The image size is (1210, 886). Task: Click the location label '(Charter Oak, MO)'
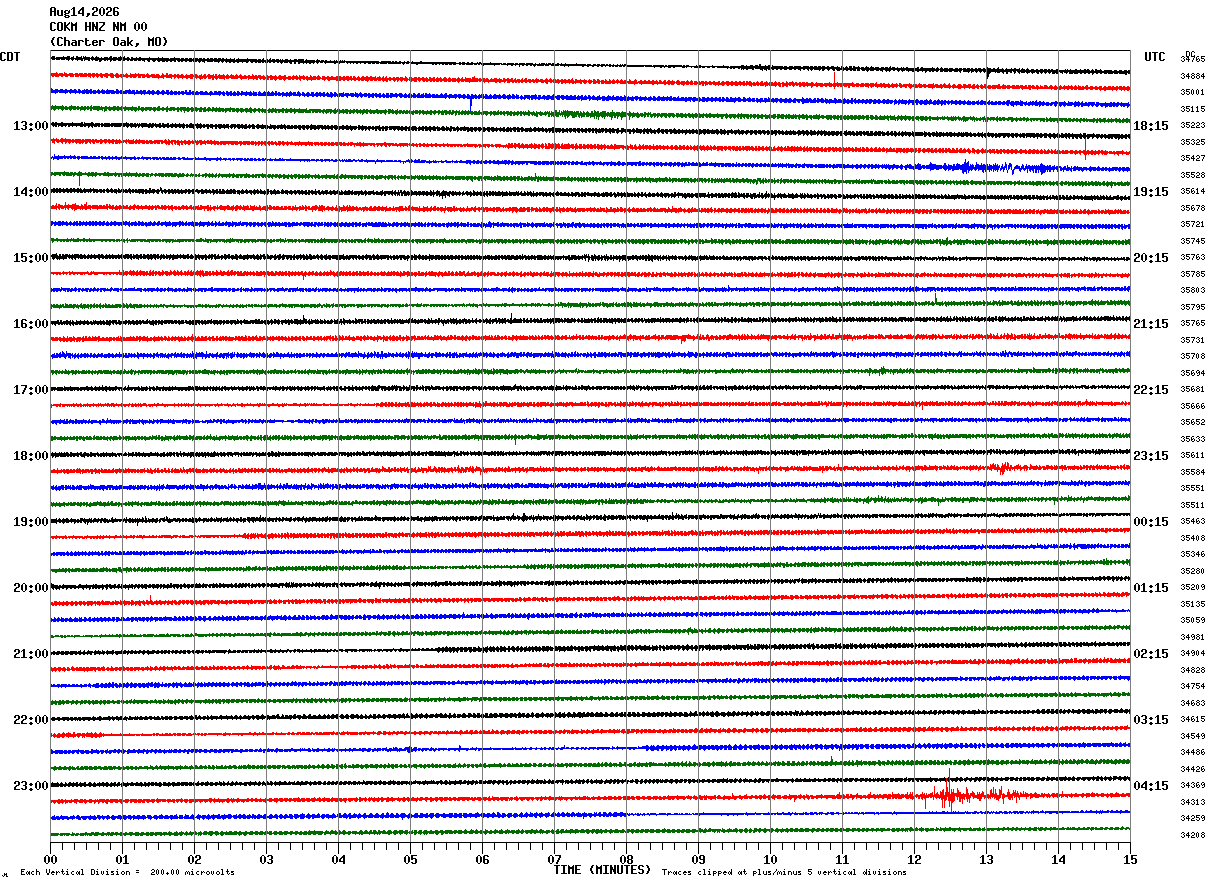click(109, 42)
